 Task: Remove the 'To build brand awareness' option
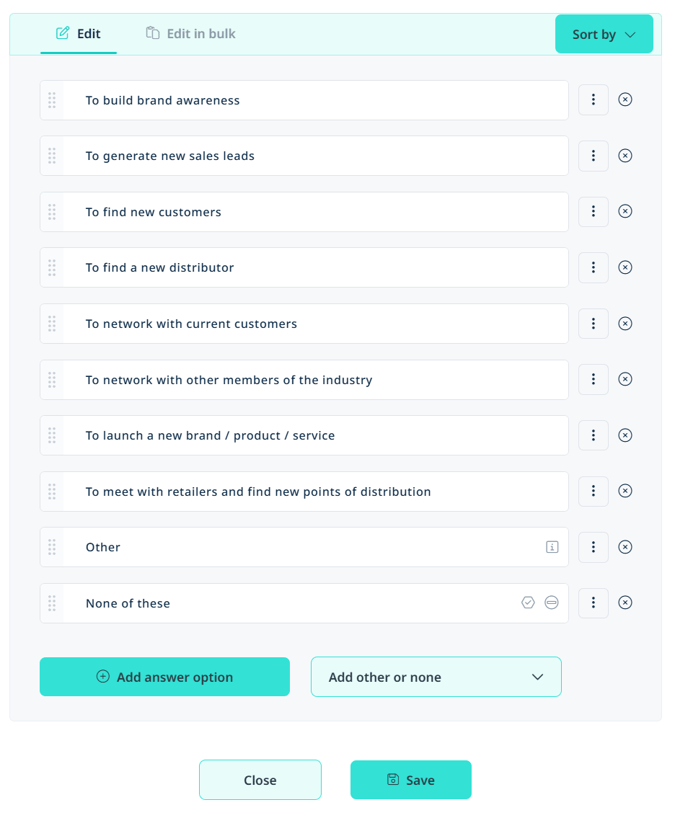625,100
